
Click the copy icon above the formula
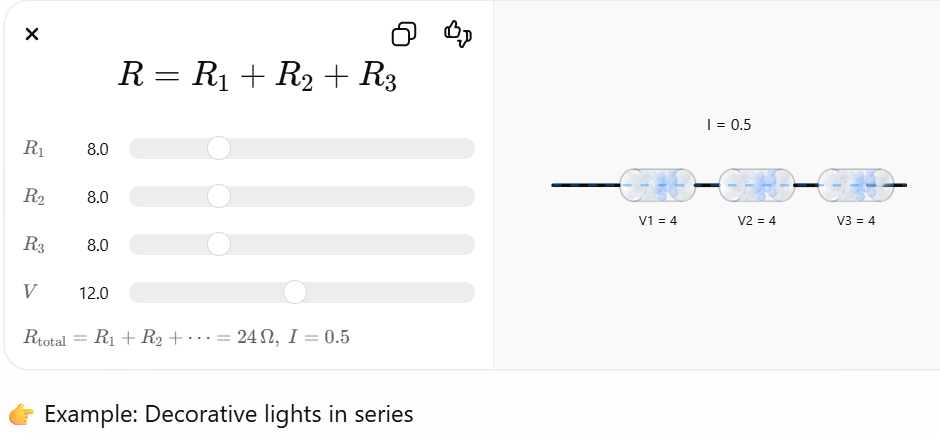click(404, 35)
